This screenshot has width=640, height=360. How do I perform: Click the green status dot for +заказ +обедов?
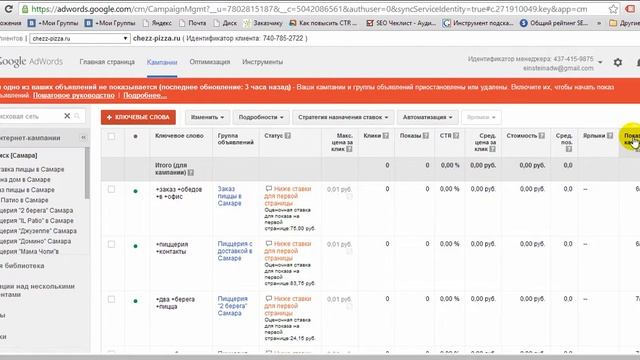point(136,191)
